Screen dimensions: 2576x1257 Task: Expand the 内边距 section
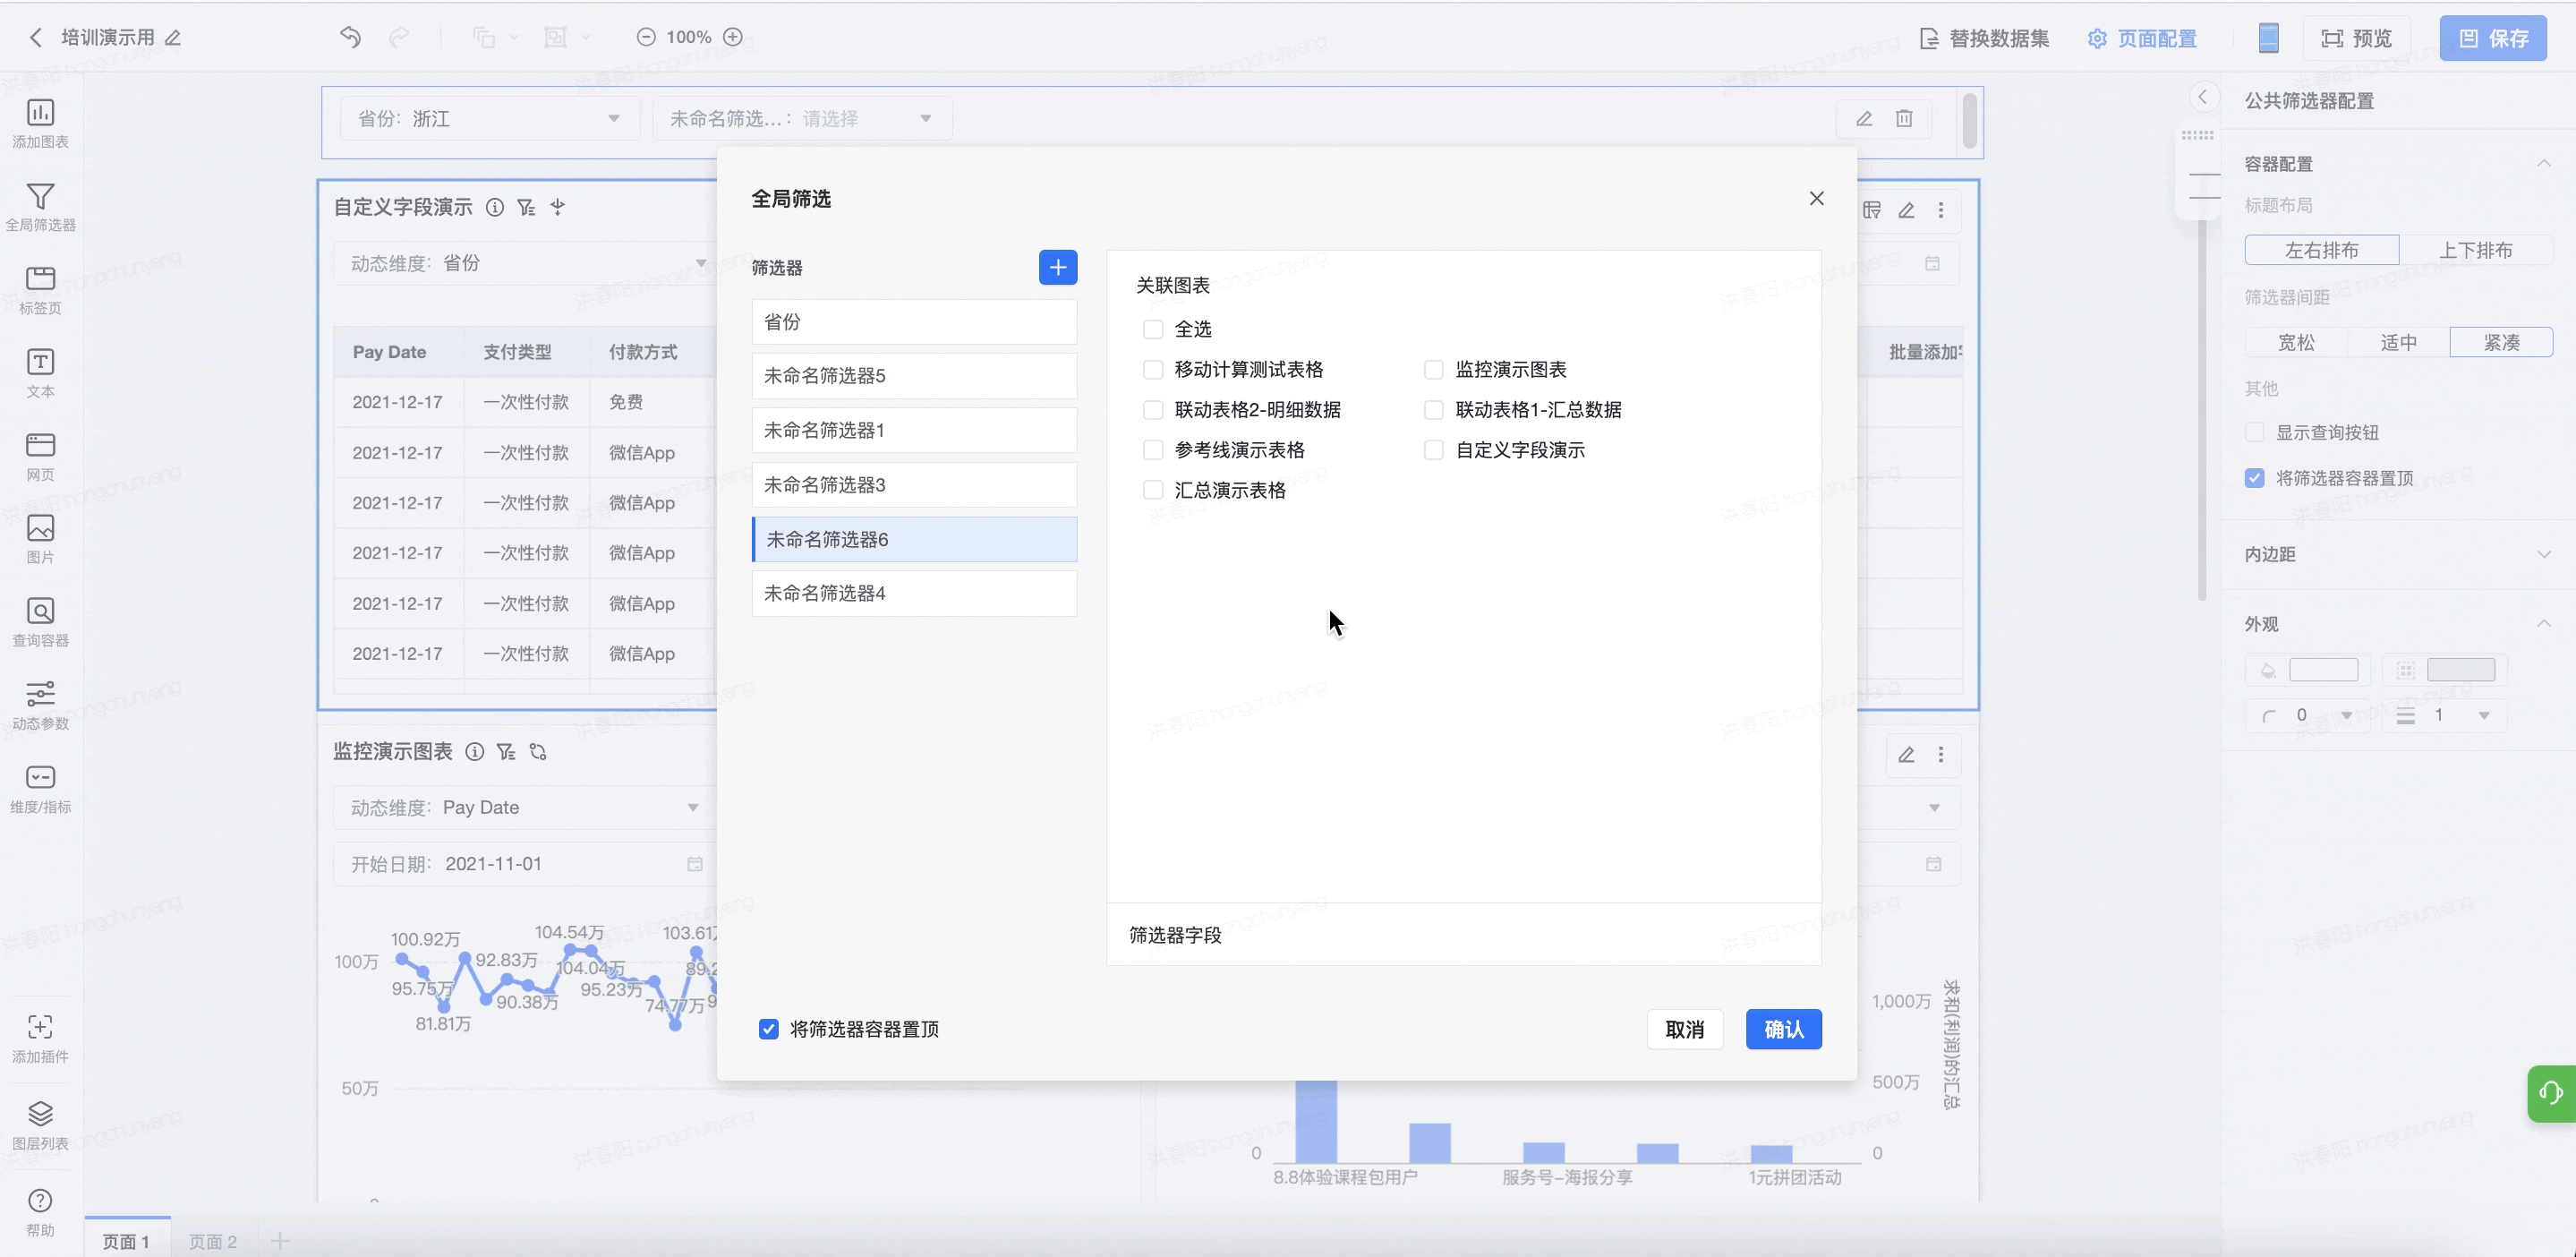point(2543,554)
